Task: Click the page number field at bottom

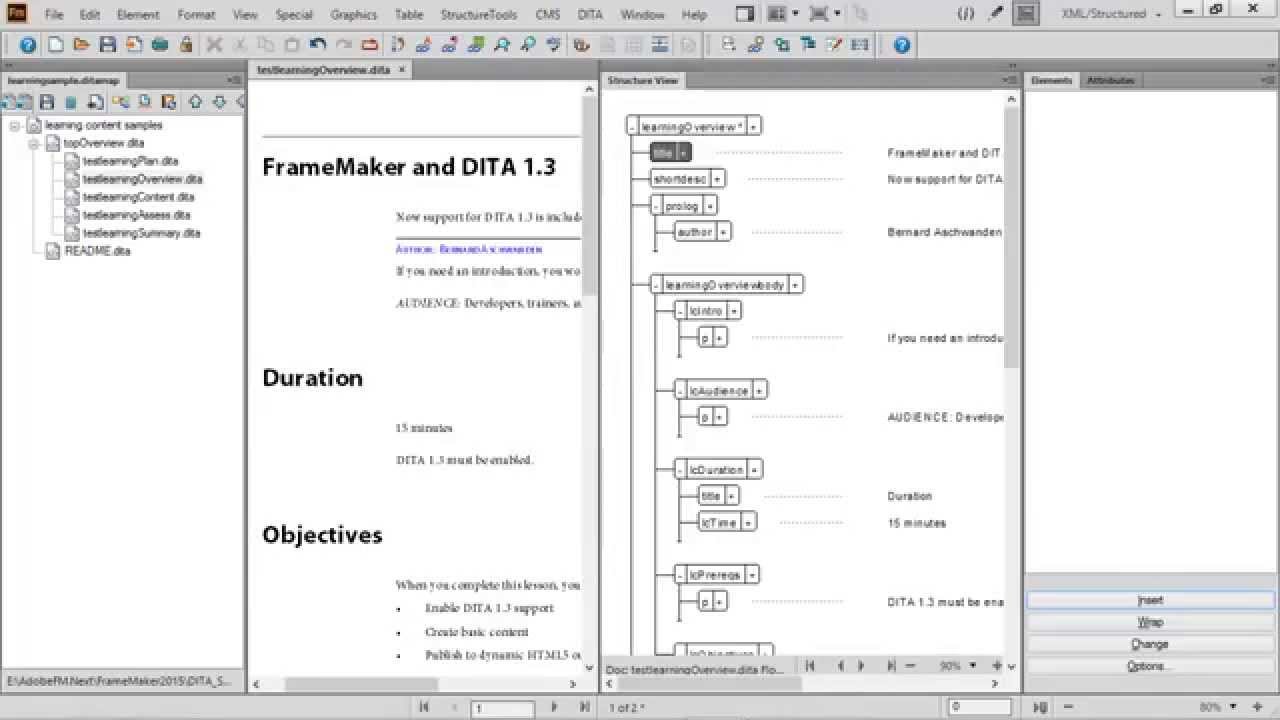Action: (x=502, y=707)
